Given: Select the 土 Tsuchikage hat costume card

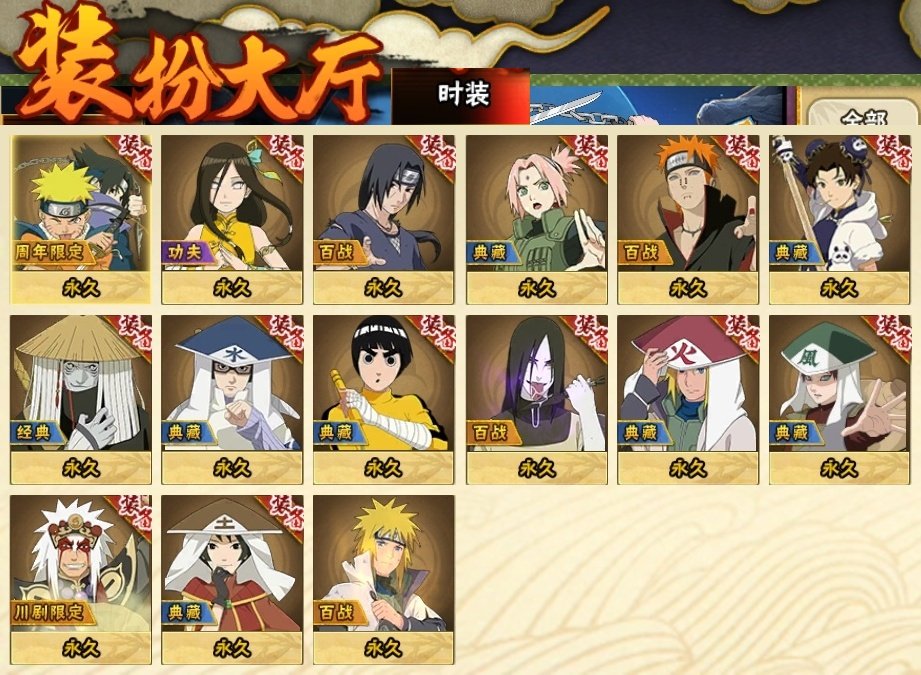Looking at the screenshot, I should point(232,580).
